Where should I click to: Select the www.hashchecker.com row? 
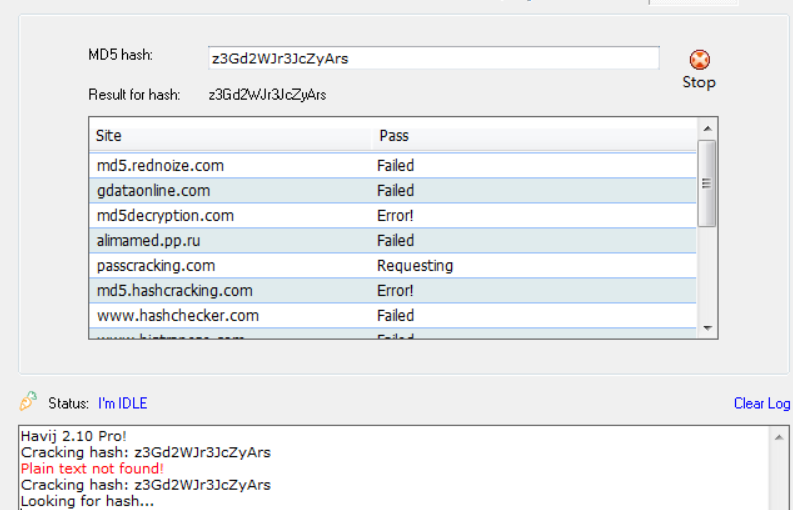point(392,316)
